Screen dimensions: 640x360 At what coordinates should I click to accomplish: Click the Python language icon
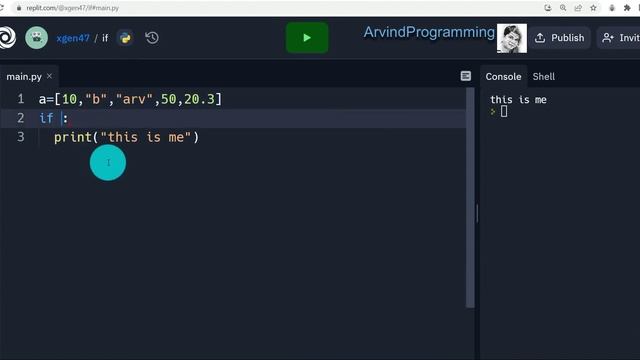pos(125,38)
